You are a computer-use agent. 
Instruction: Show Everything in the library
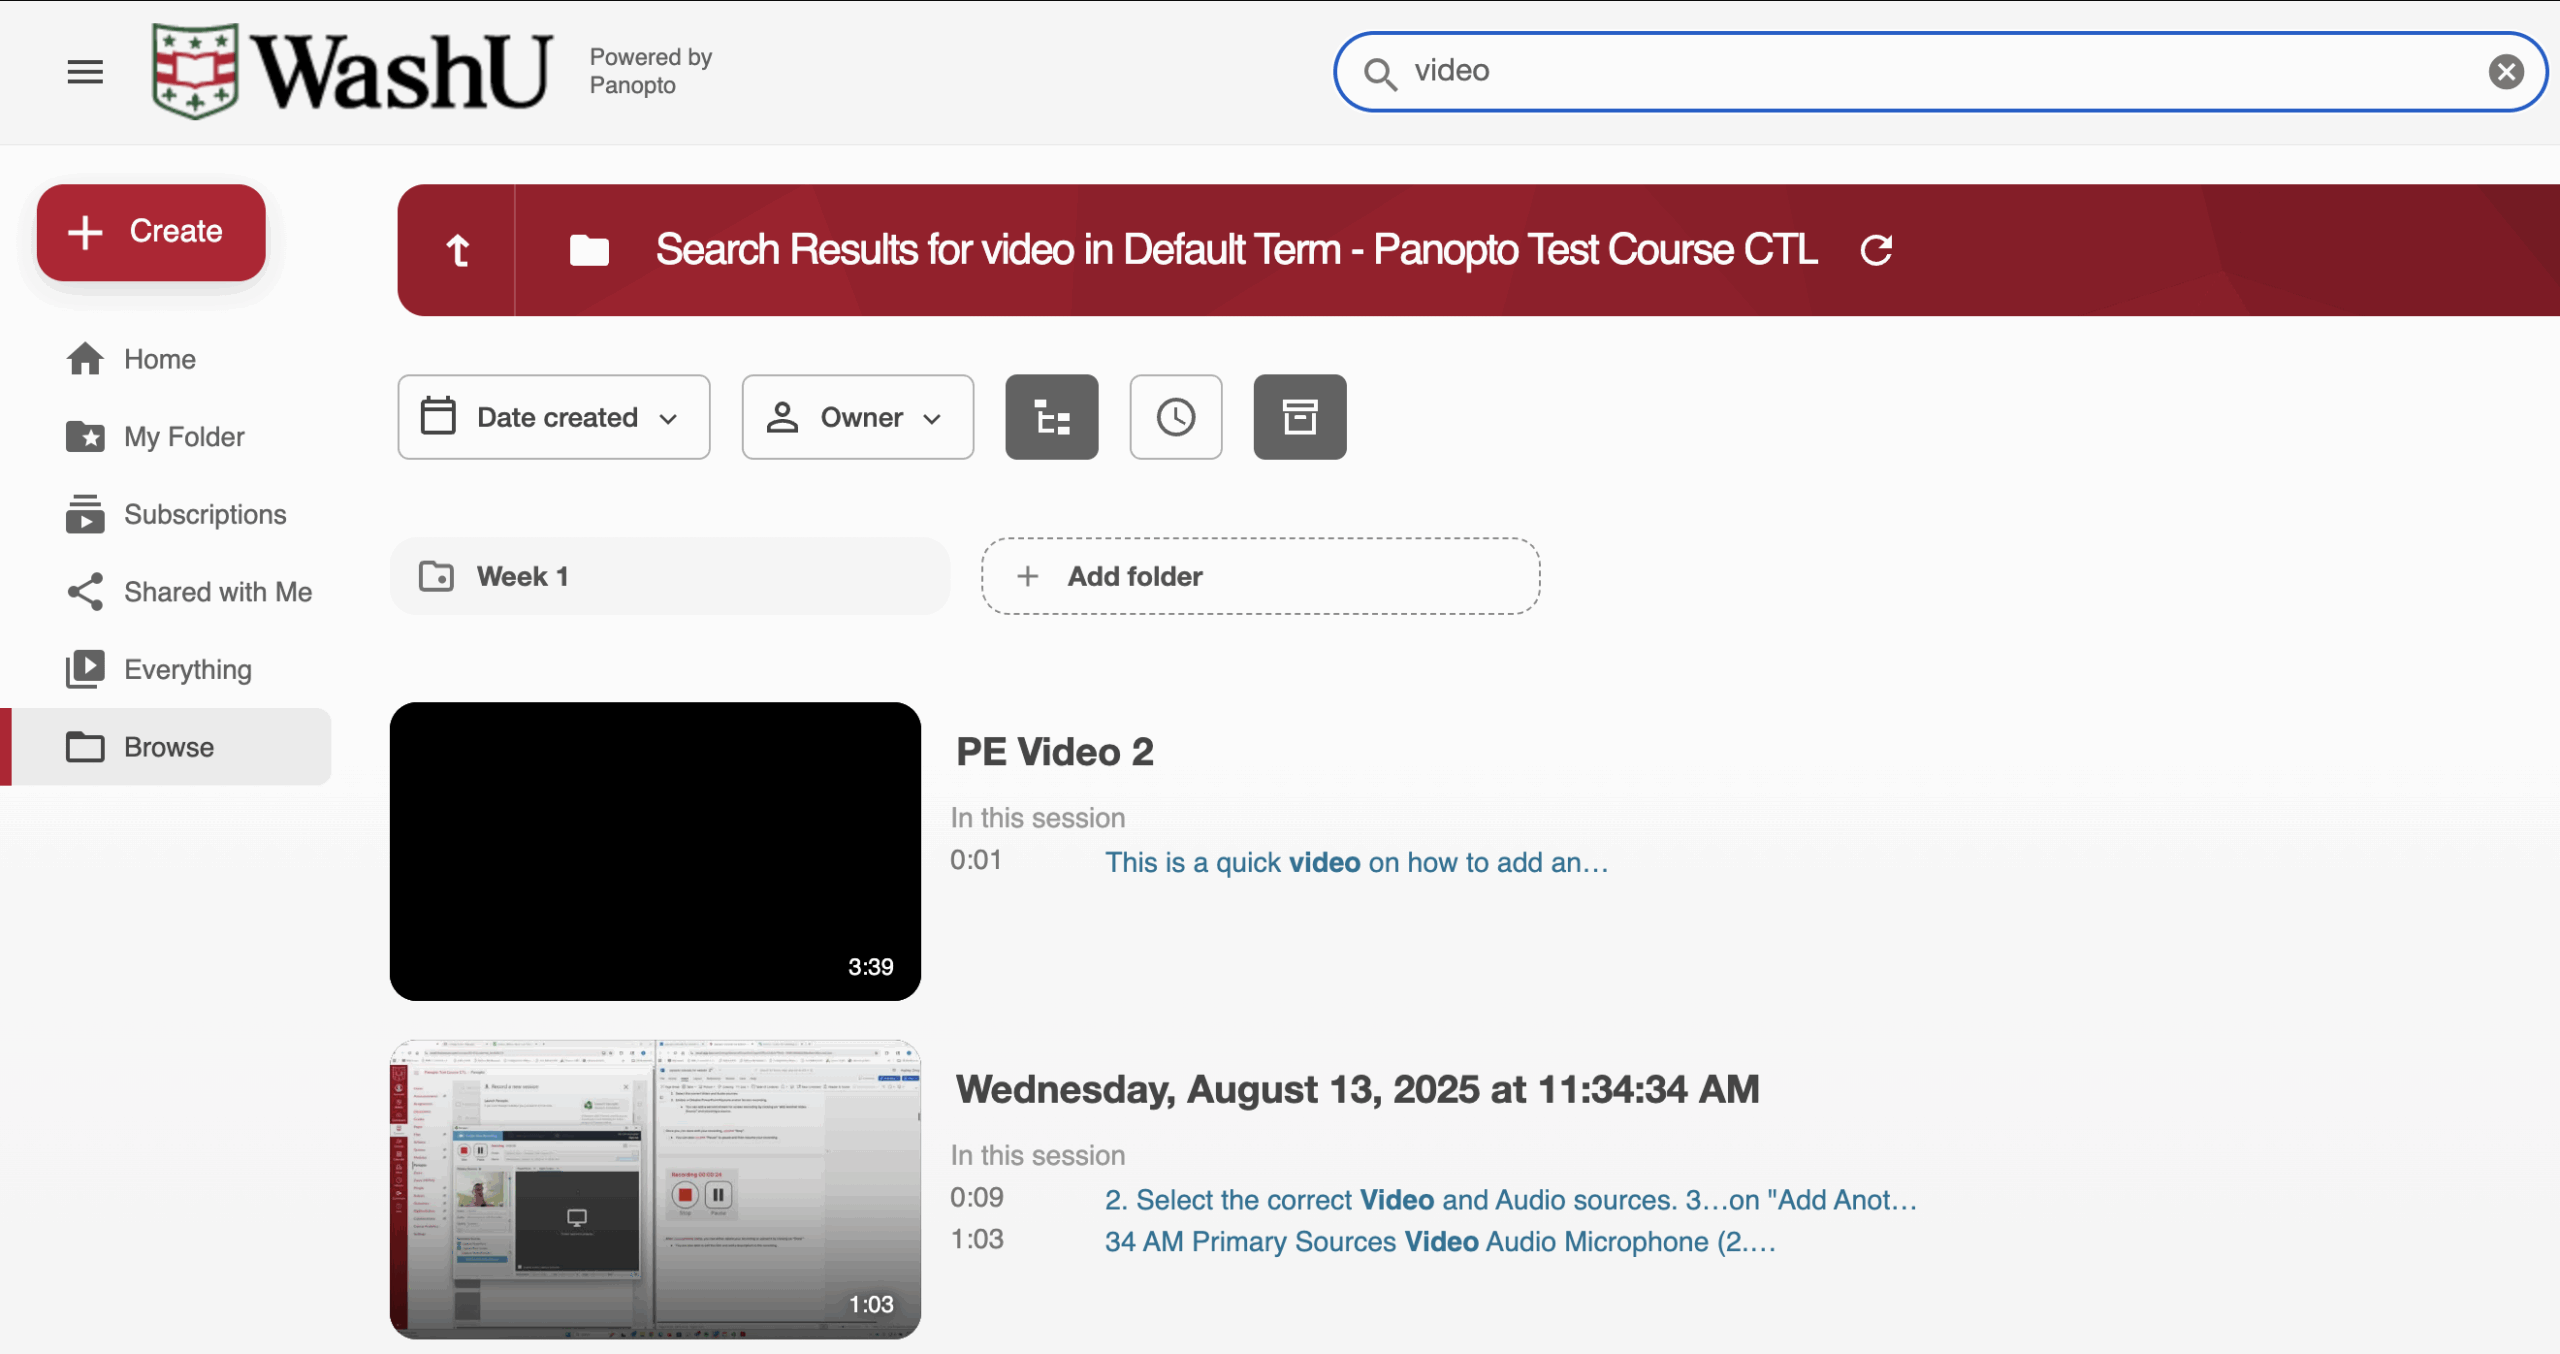(x=187, y=669)
